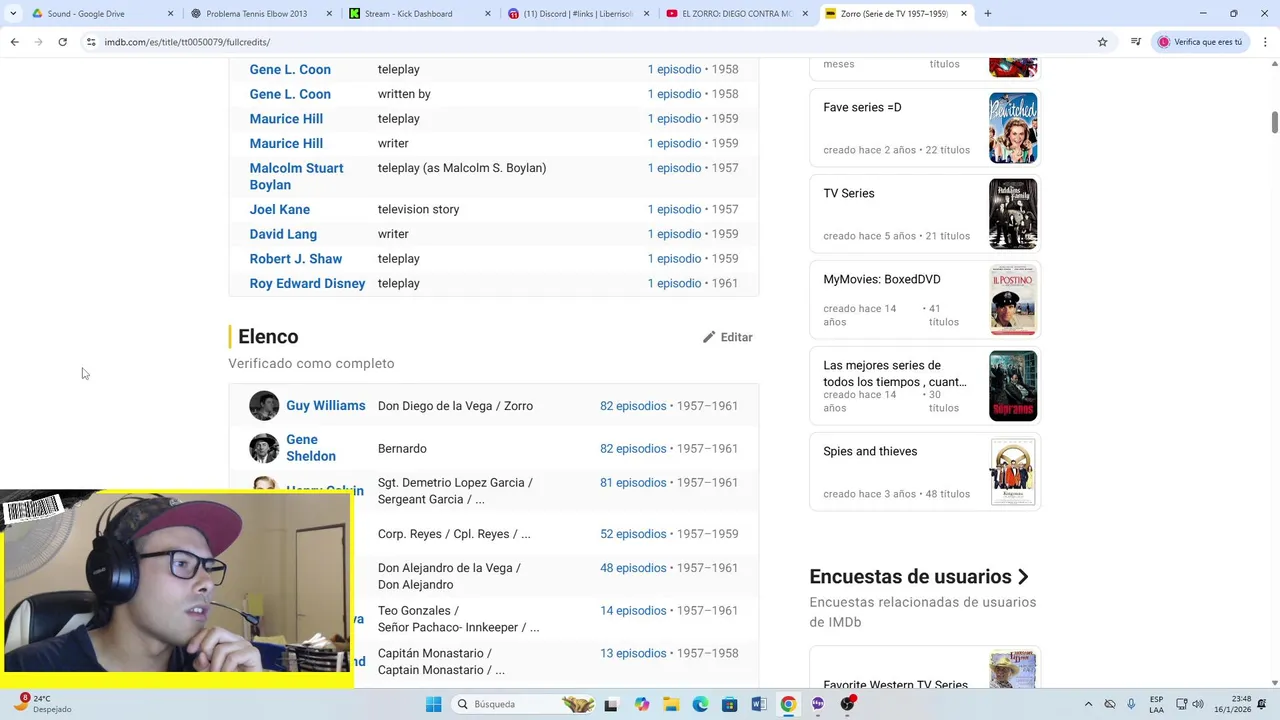Open Guy Williams cast link
This screenshot has width=1280, height=720.
(326, 405)
